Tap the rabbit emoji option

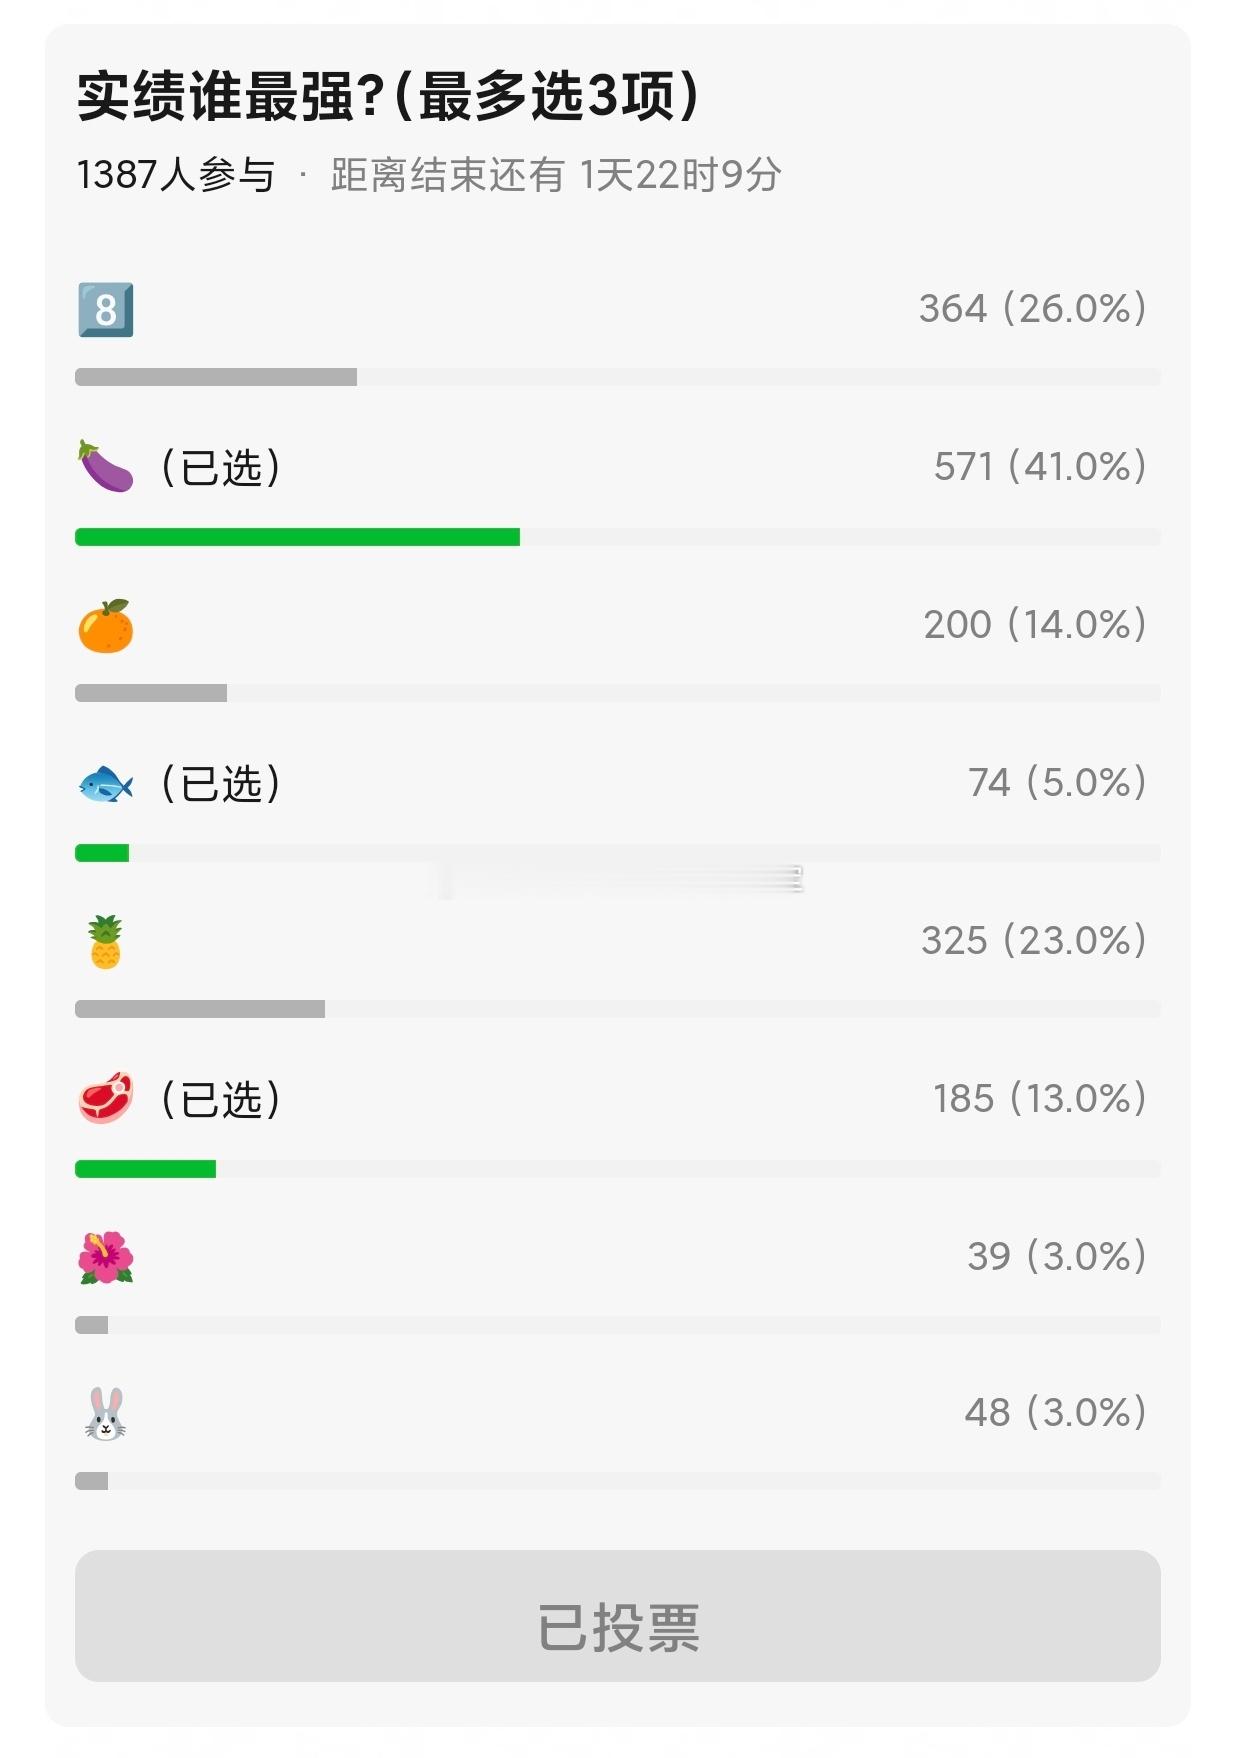point(105,1413)
